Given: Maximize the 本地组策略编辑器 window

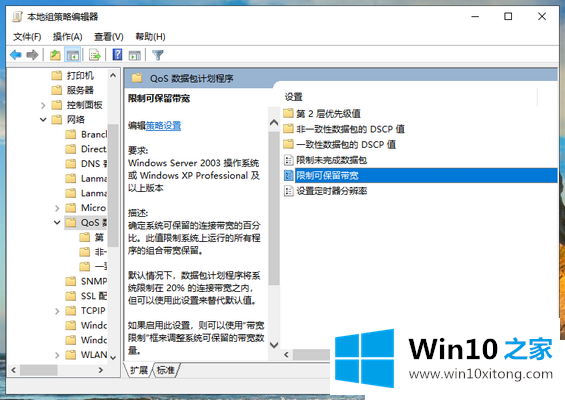Looking at the screenshot, I should [x=508, y=17].
